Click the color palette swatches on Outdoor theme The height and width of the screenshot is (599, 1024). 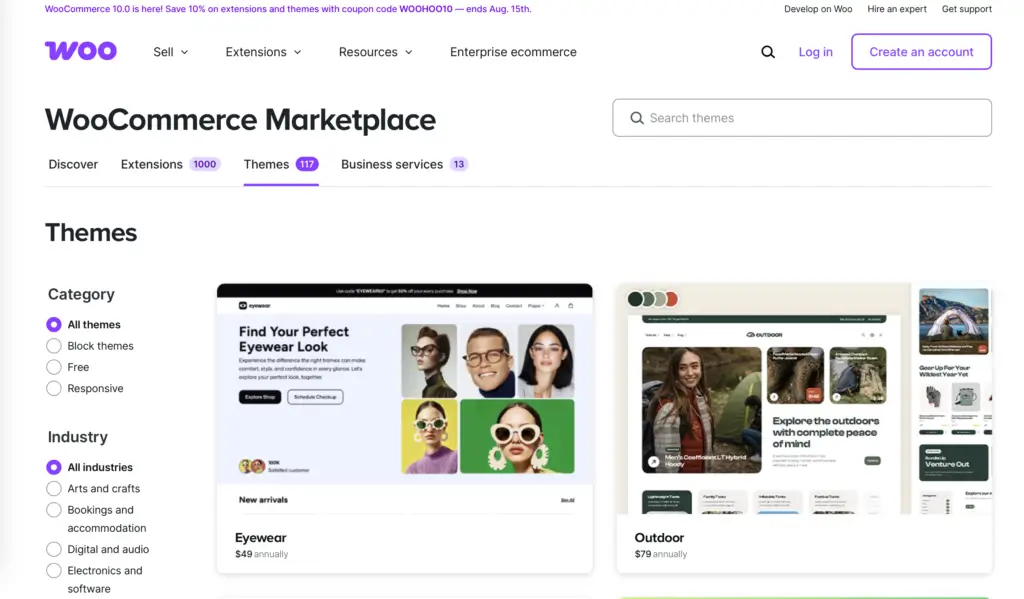tap(651, 298)
